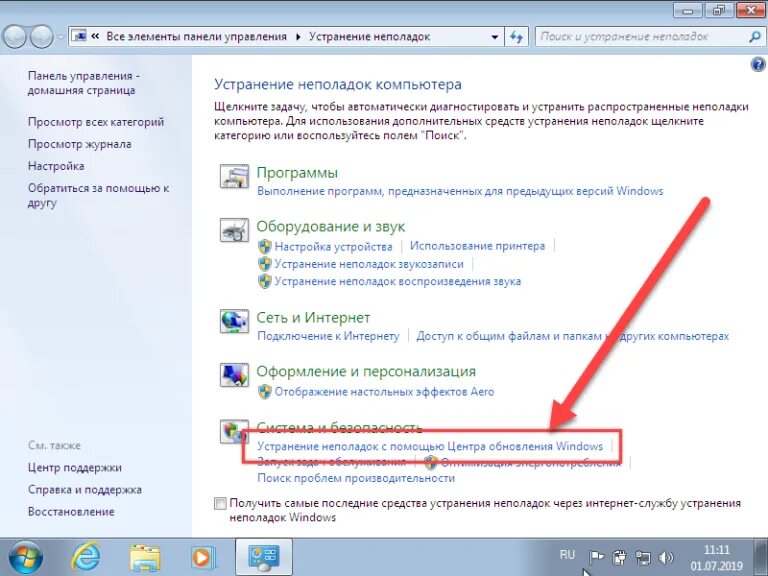Click Отображение настольных эффектов Aero link
768x576 pixels.
384,392
